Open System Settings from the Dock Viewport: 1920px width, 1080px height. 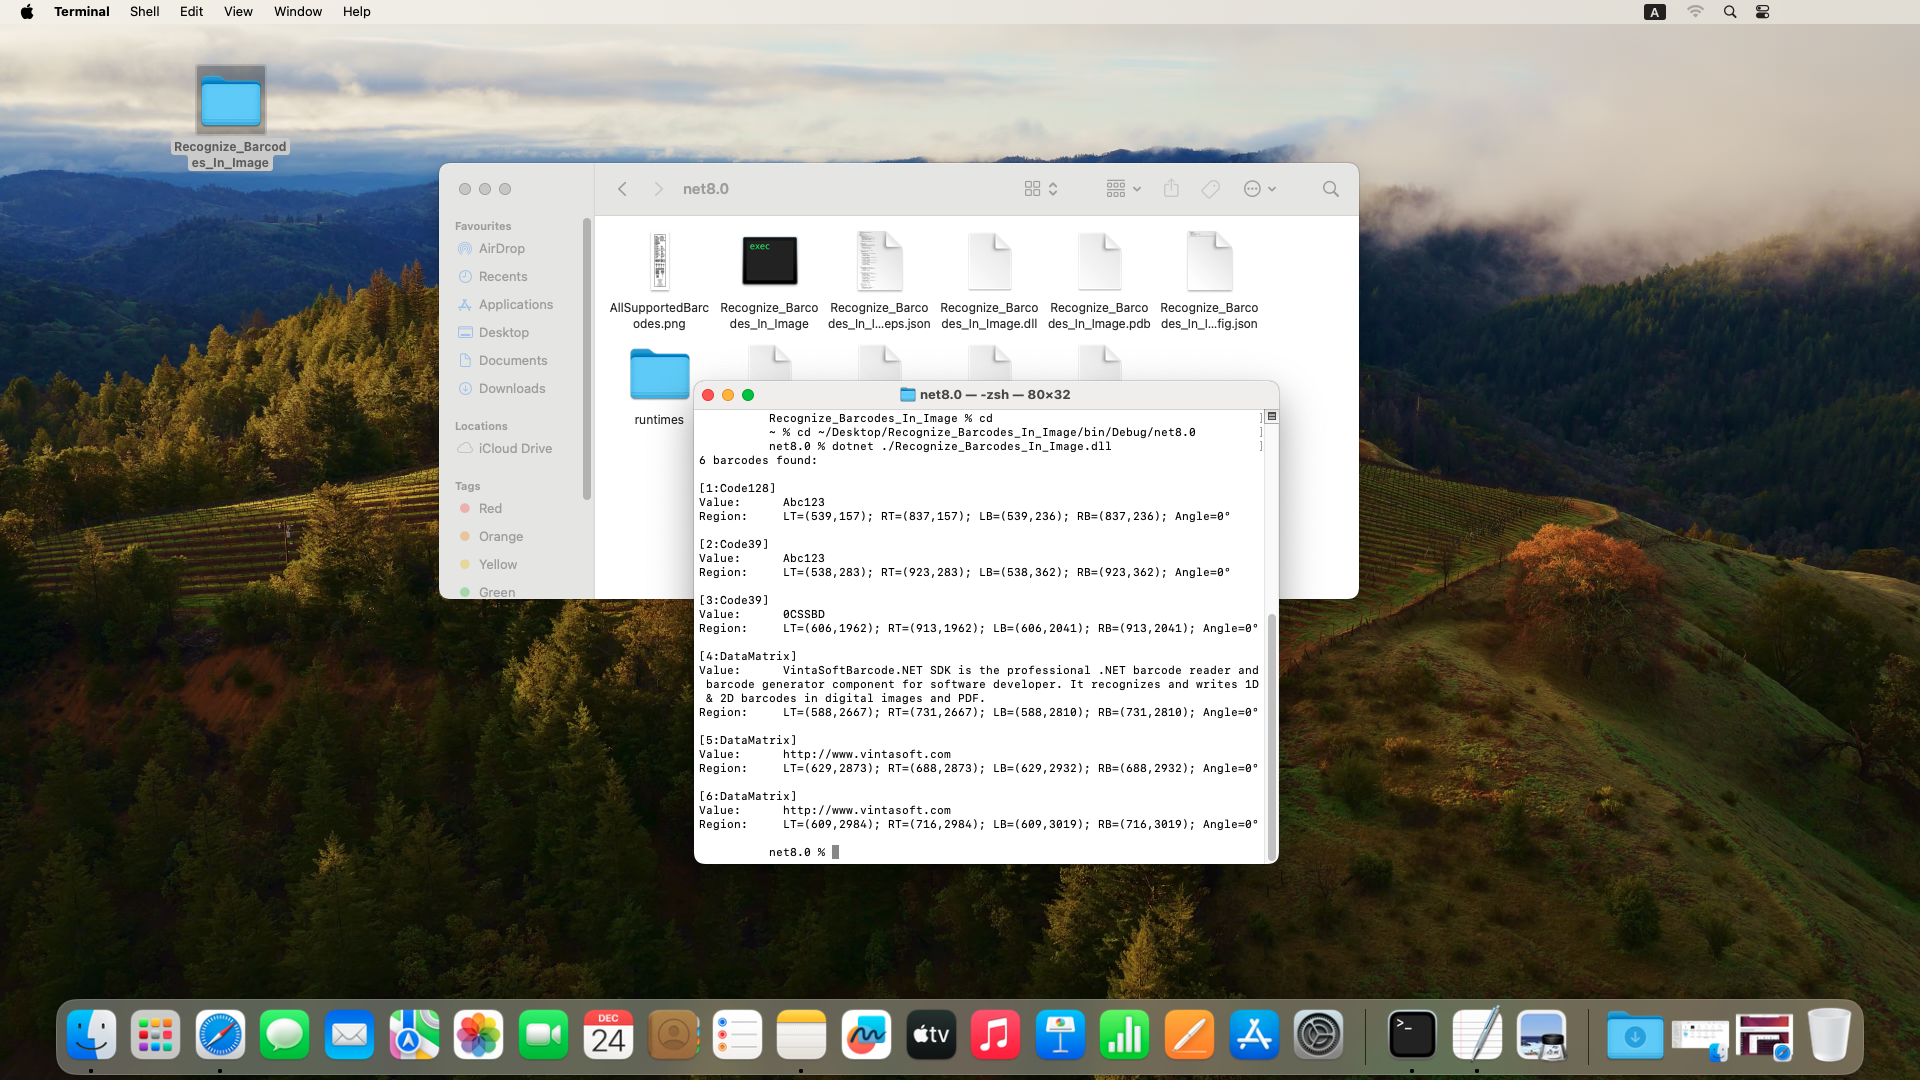1318,1035
